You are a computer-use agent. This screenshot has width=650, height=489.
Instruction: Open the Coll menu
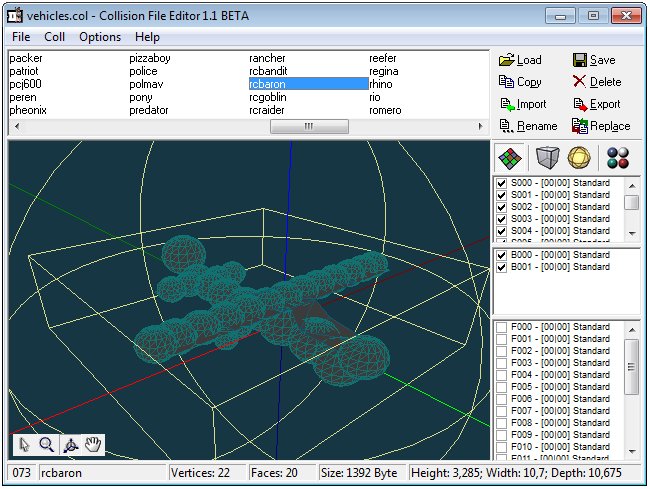pyautogui.click(x=54, y=37)
